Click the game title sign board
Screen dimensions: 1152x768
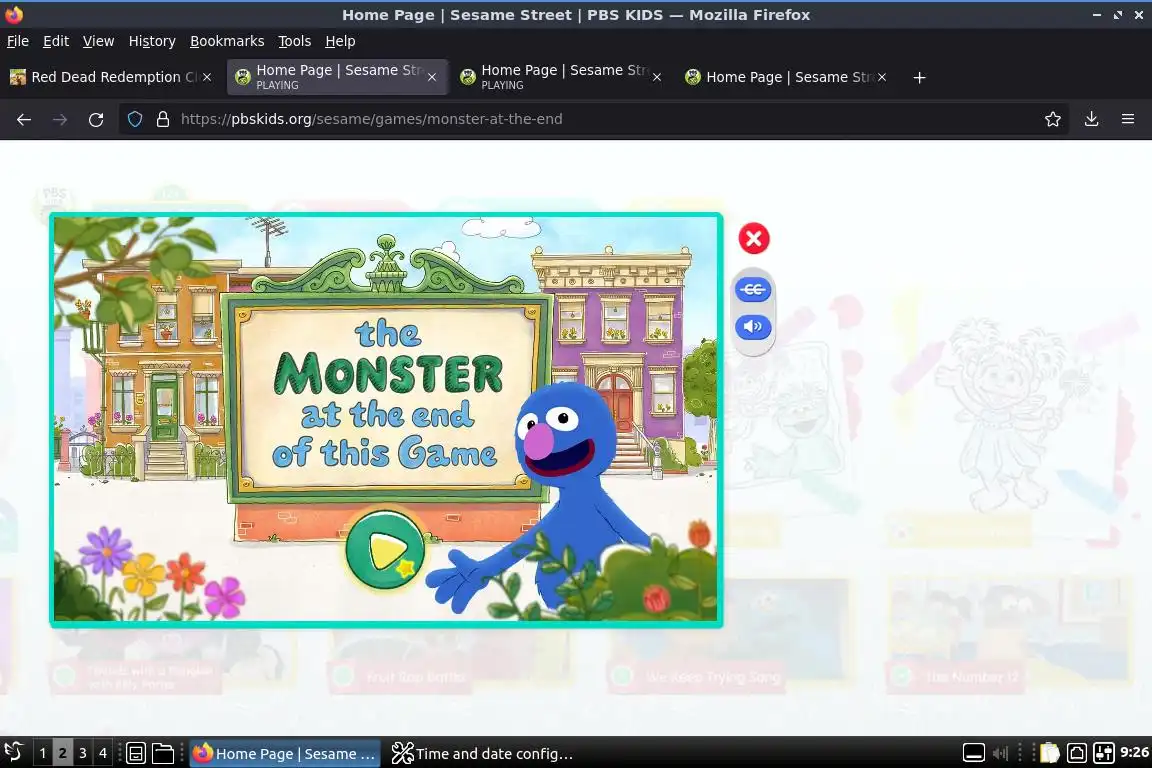point(387,397)
